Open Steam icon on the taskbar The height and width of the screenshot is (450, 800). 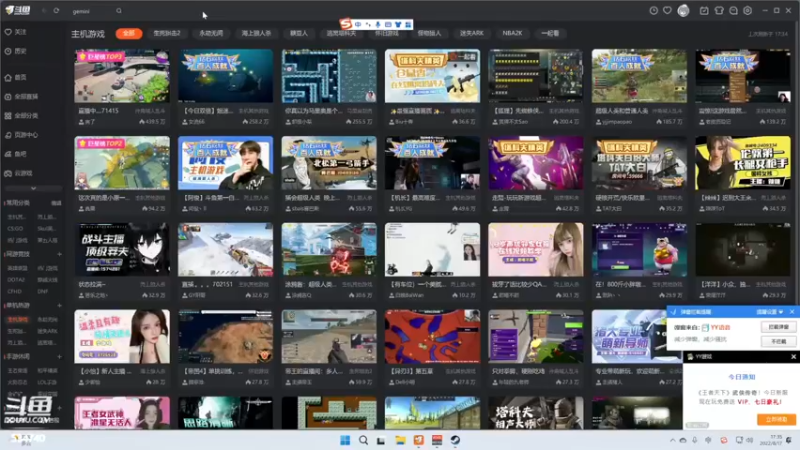tap(455, 440)
